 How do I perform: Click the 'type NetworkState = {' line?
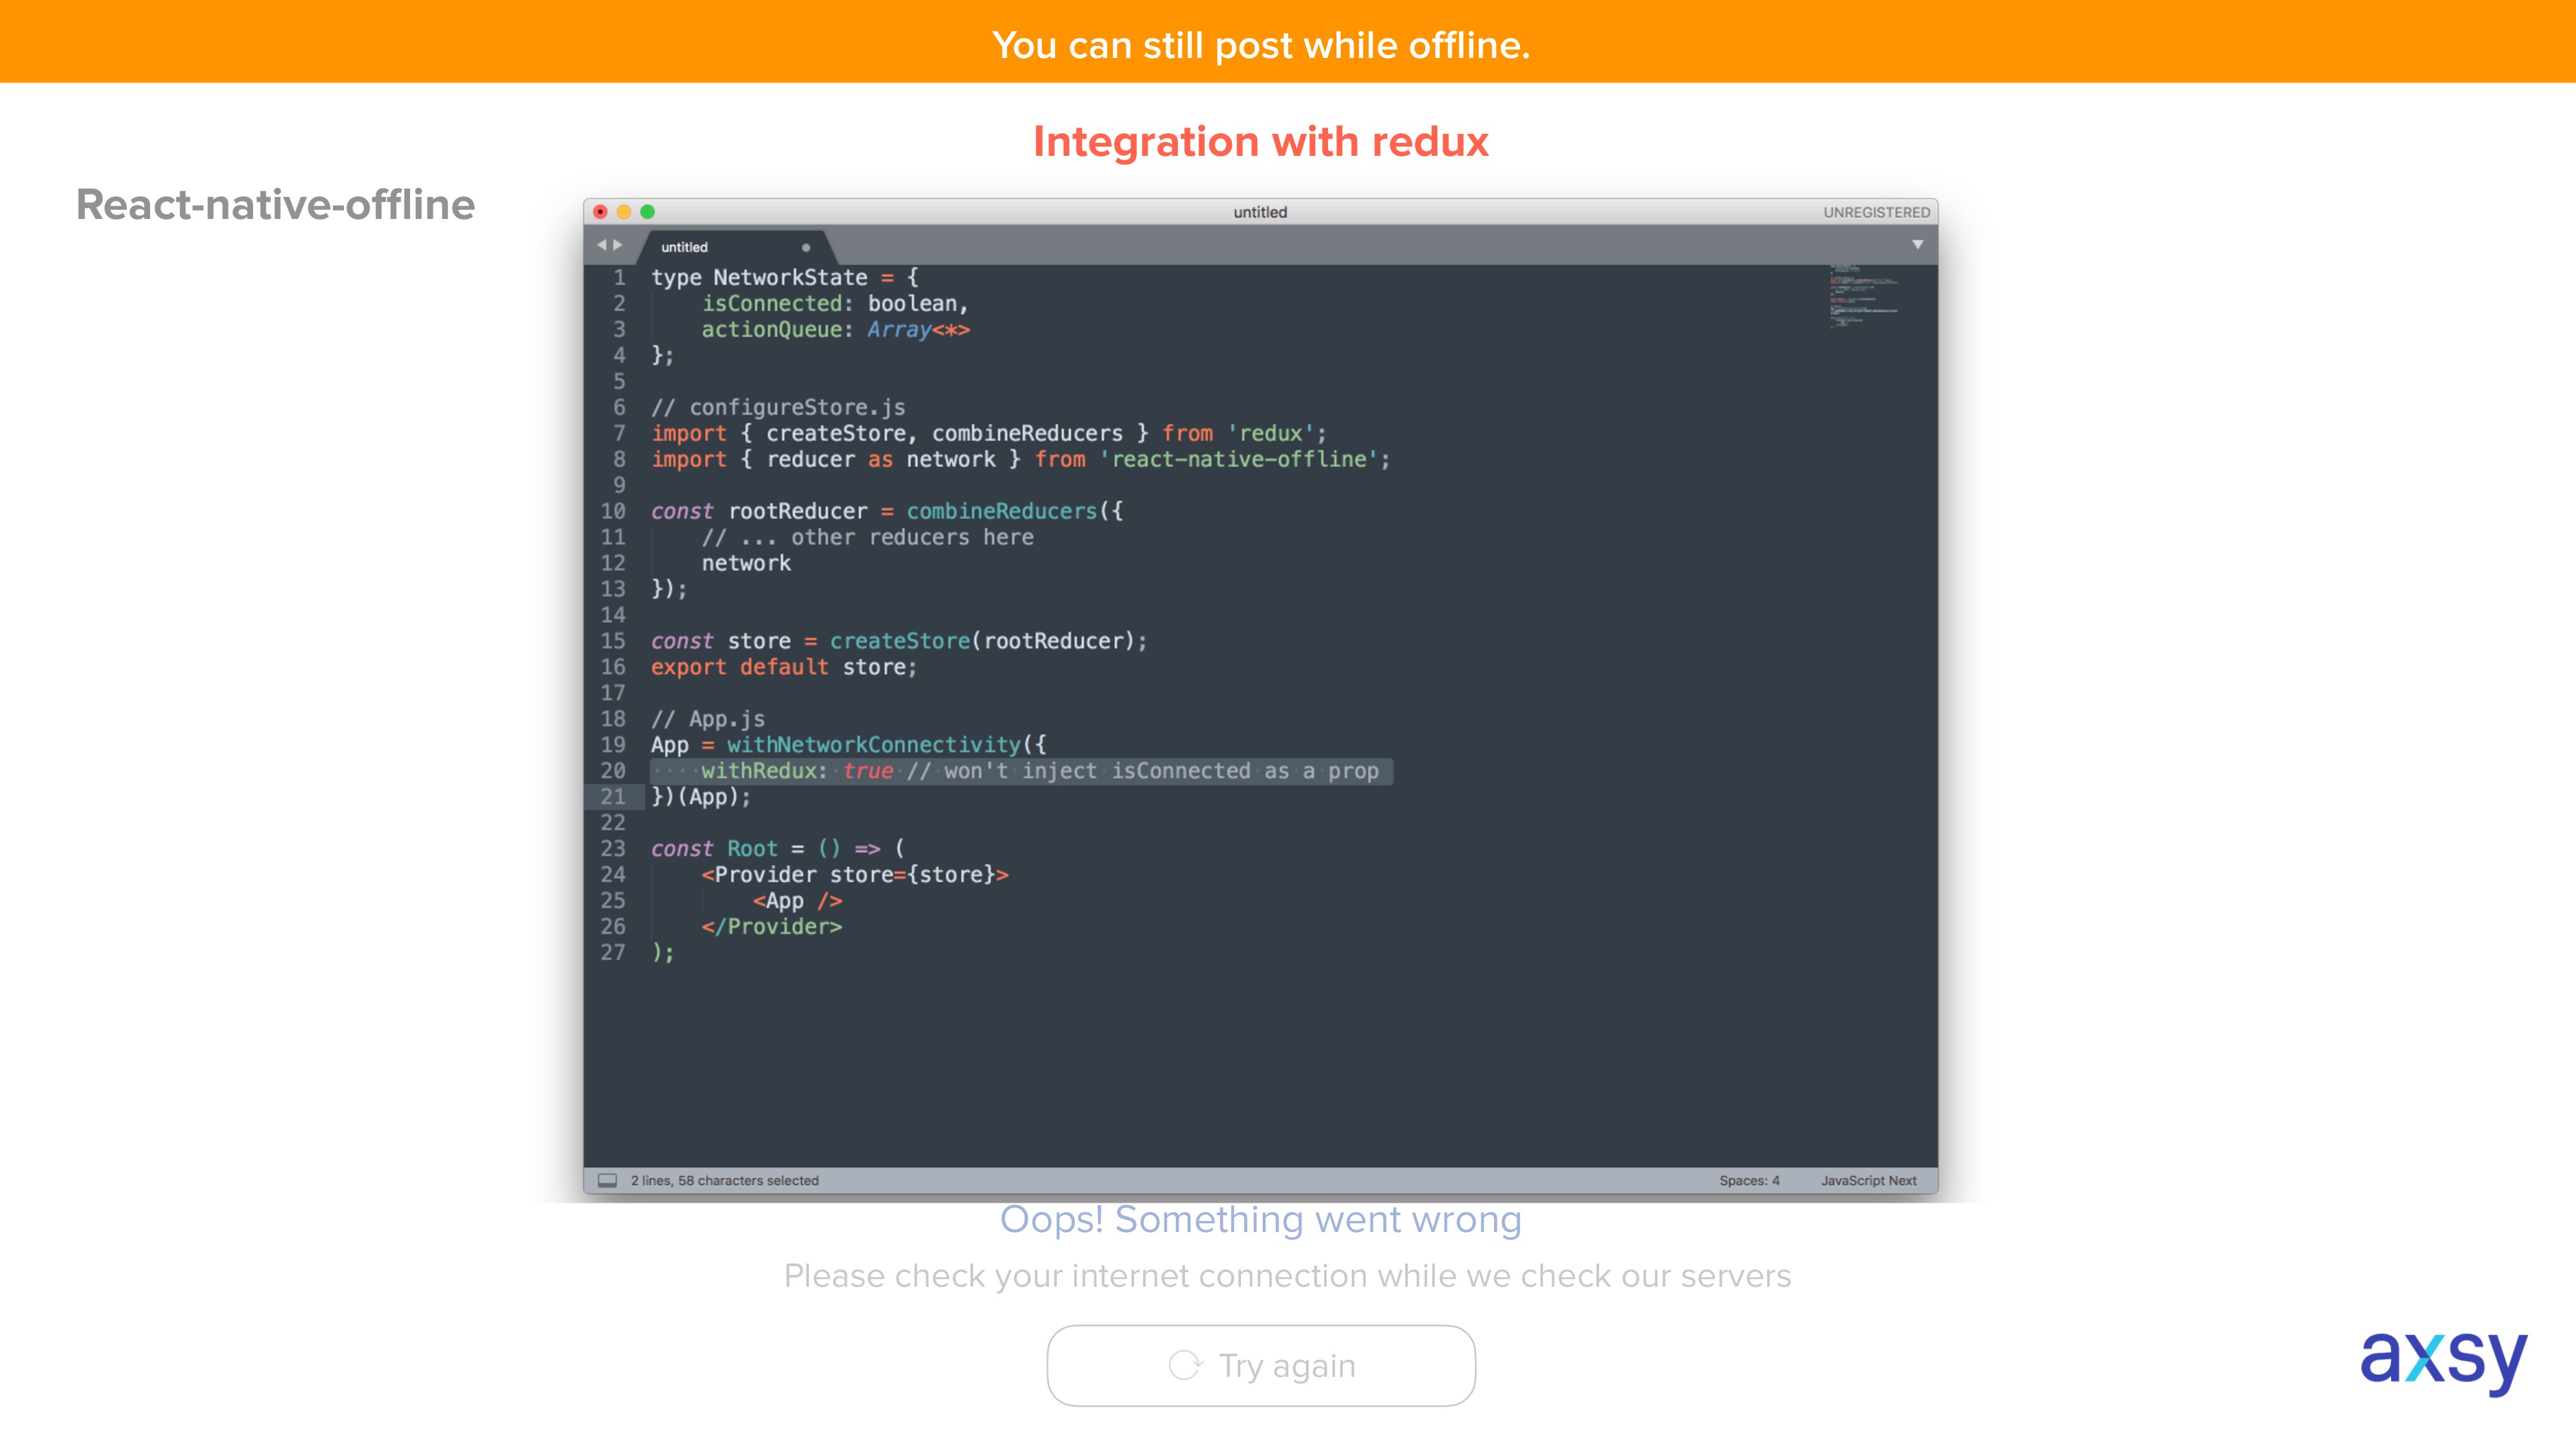[785, 278]
